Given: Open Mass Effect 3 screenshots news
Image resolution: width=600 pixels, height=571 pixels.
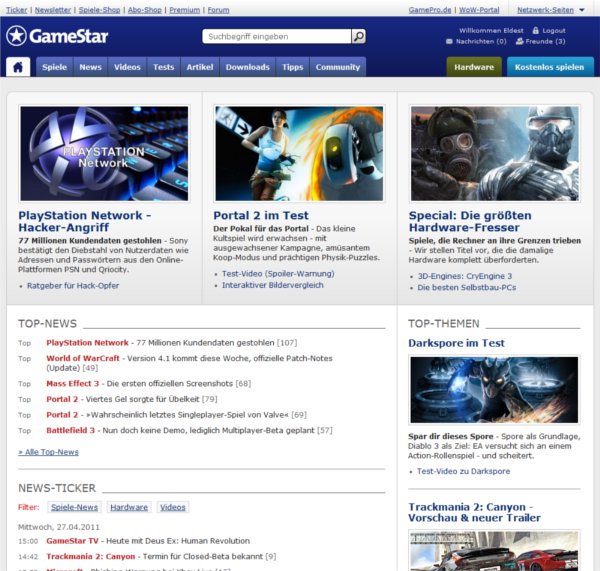Looking at the screenshot, I should click(148, 384).
